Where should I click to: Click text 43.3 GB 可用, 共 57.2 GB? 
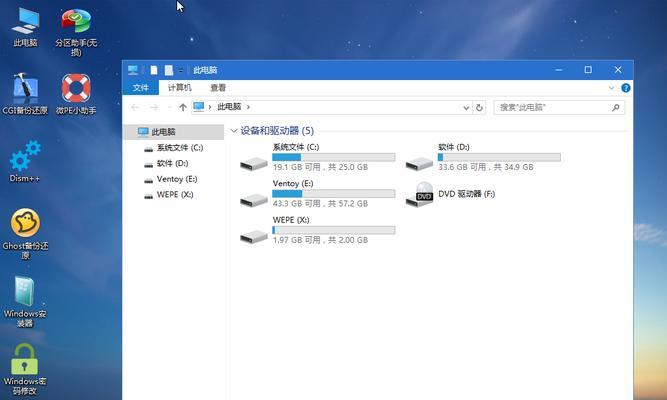click(x=320, y=204)
